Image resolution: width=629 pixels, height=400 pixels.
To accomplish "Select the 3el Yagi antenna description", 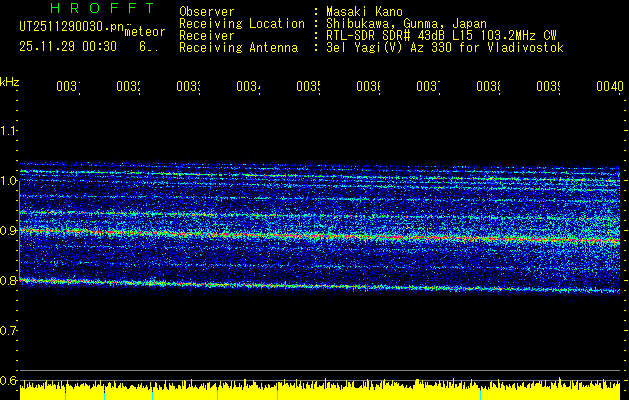I will [445, 48].
